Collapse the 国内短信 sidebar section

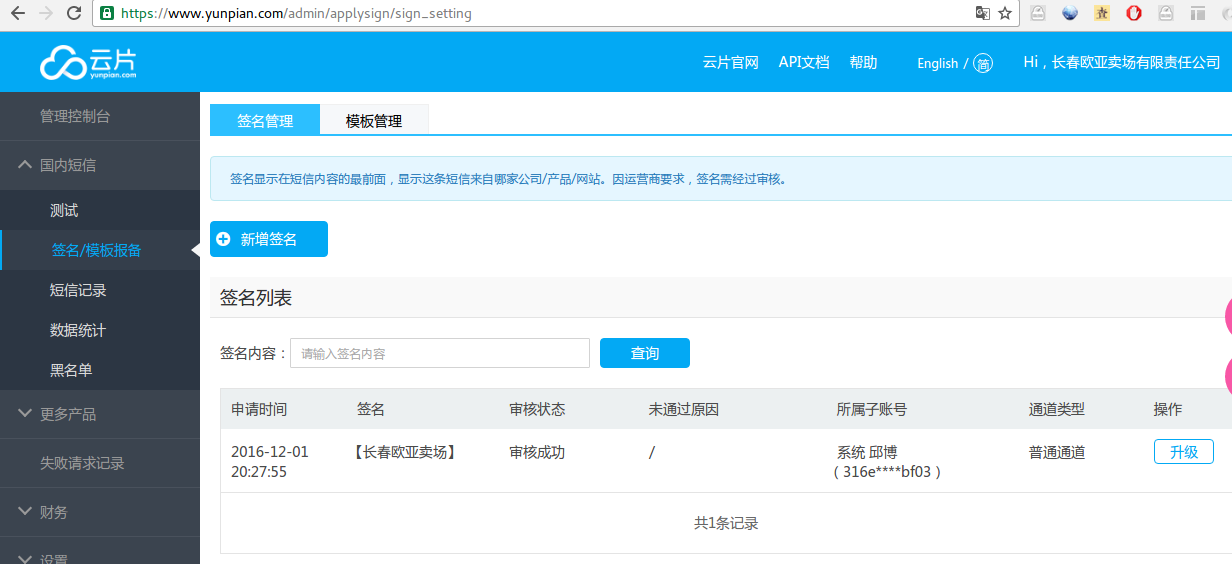click(x=100, y=165)
